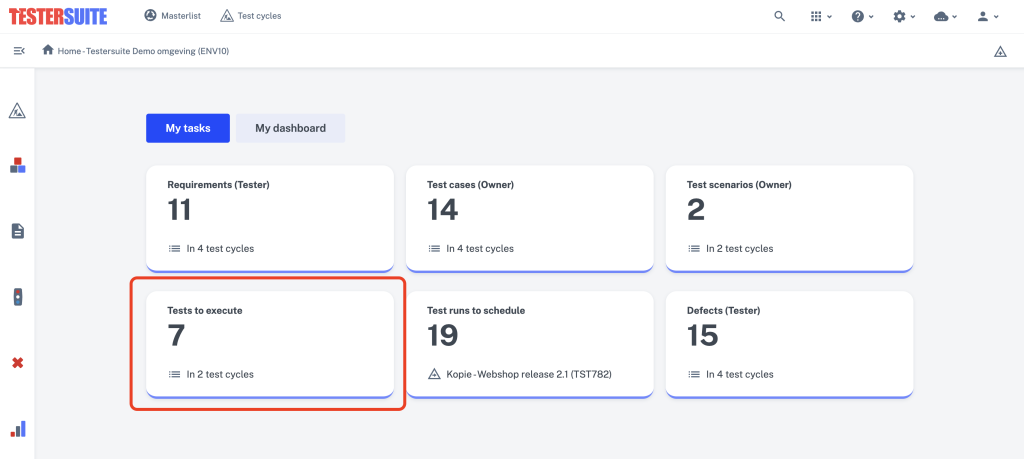Open Masterlist in the top navigation

tap(172, 16)
